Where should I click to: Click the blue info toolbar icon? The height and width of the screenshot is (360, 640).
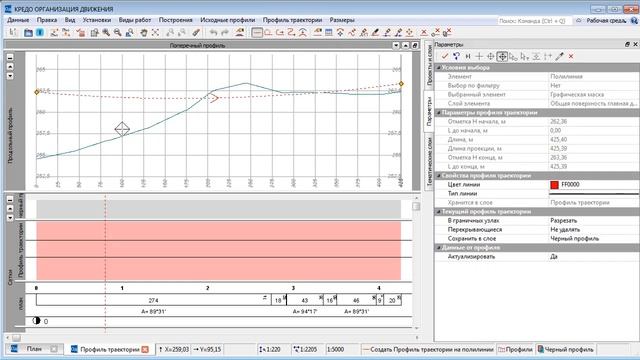pyautogui.click(x=40, y=33)
